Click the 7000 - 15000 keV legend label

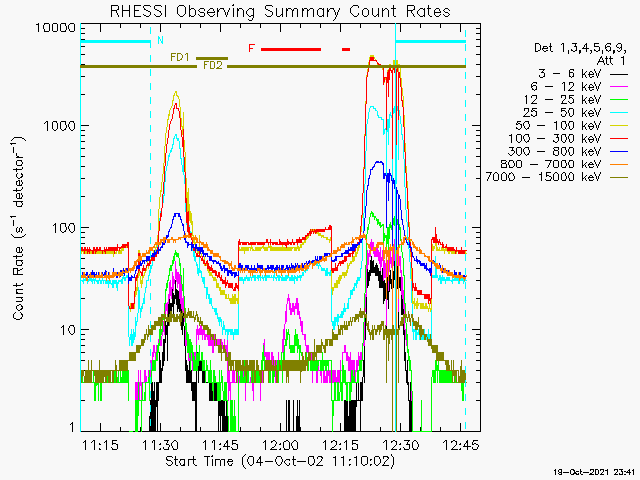pyautogui.click(x=543, y=177)
